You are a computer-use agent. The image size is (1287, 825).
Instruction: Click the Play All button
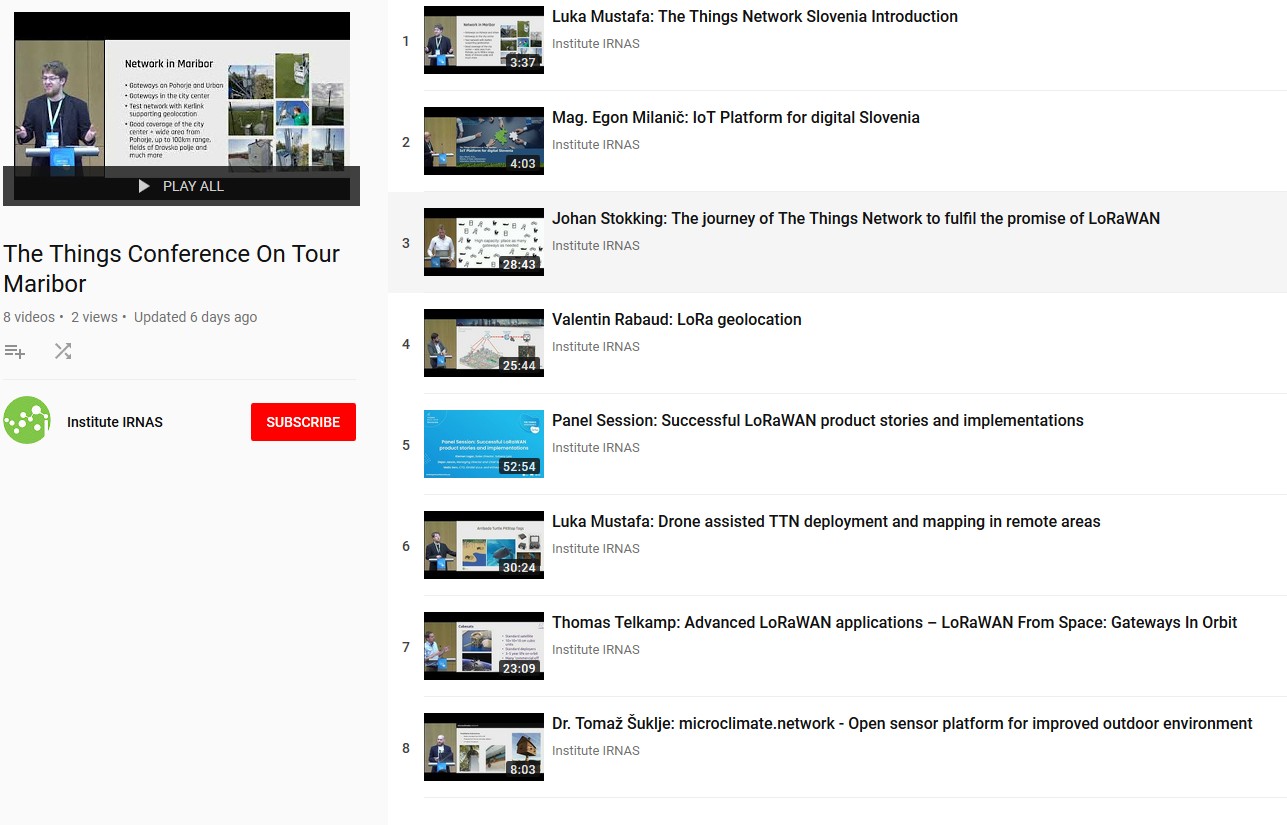181,186
